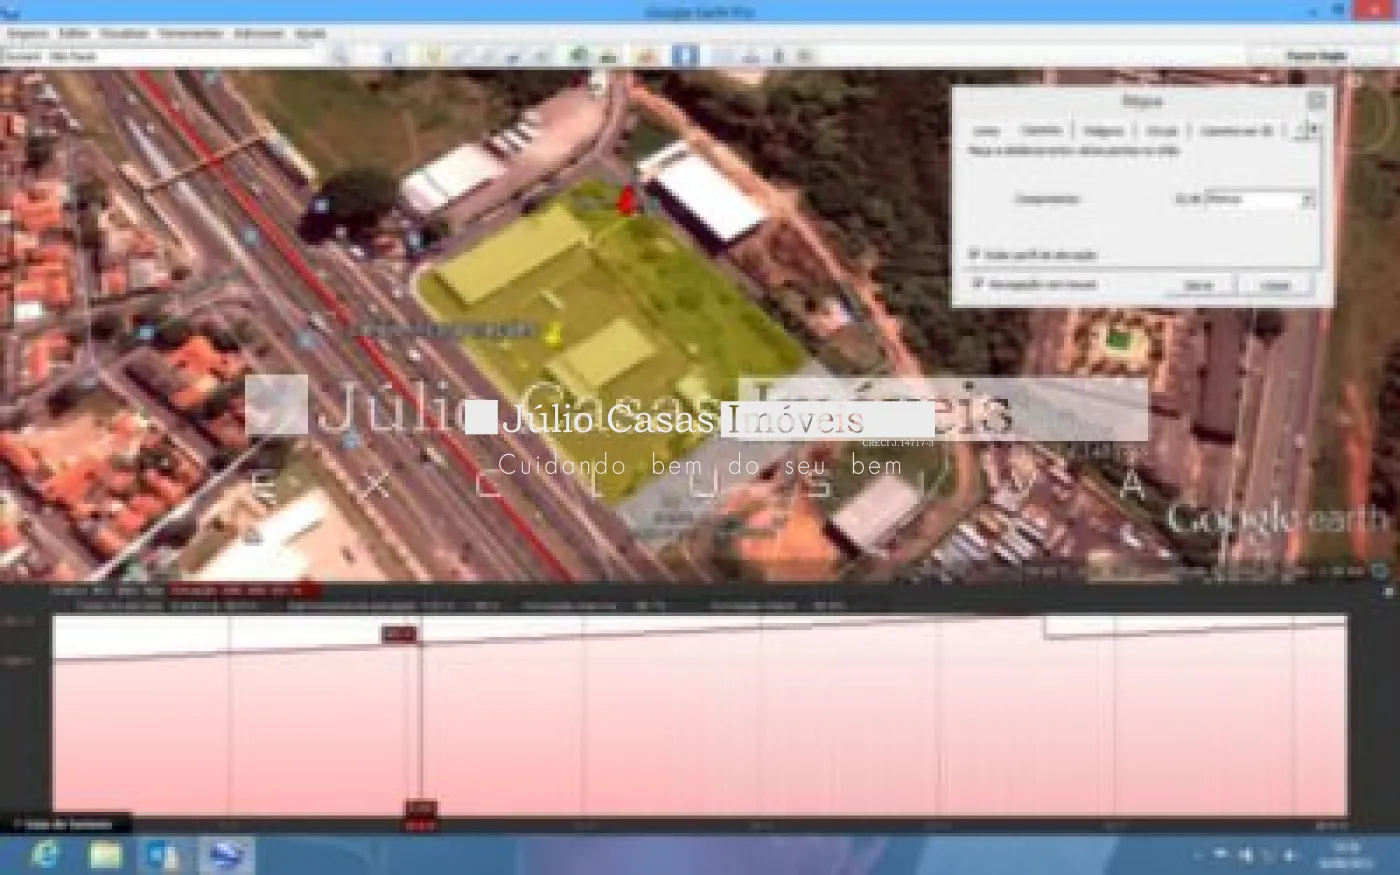This screenshot has width=1400, height=875.
Task: Click the Limpar button in ruler dialog
Action: (1275, 285)
